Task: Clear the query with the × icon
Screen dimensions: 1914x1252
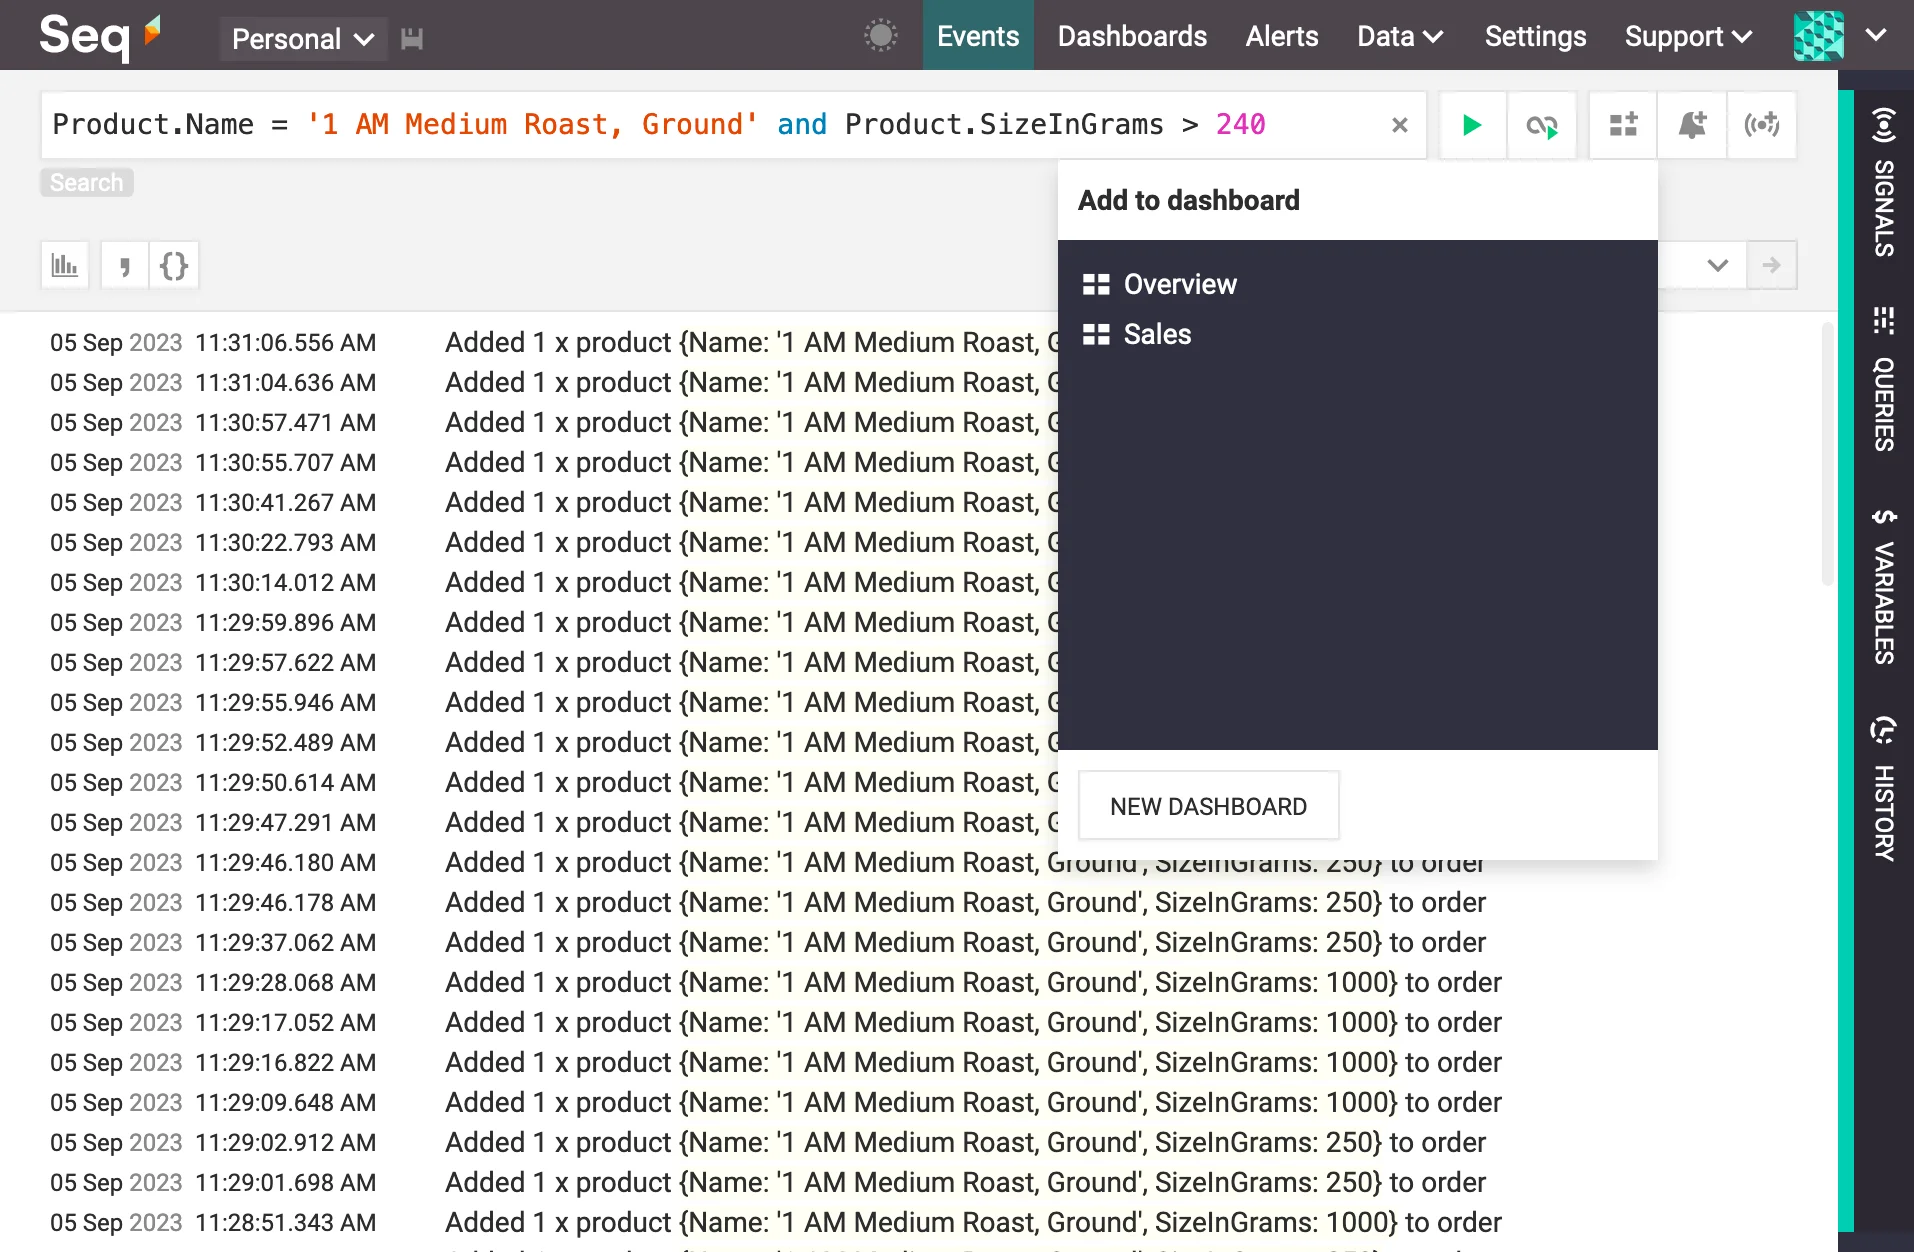Action: (x=1398, y=125)
